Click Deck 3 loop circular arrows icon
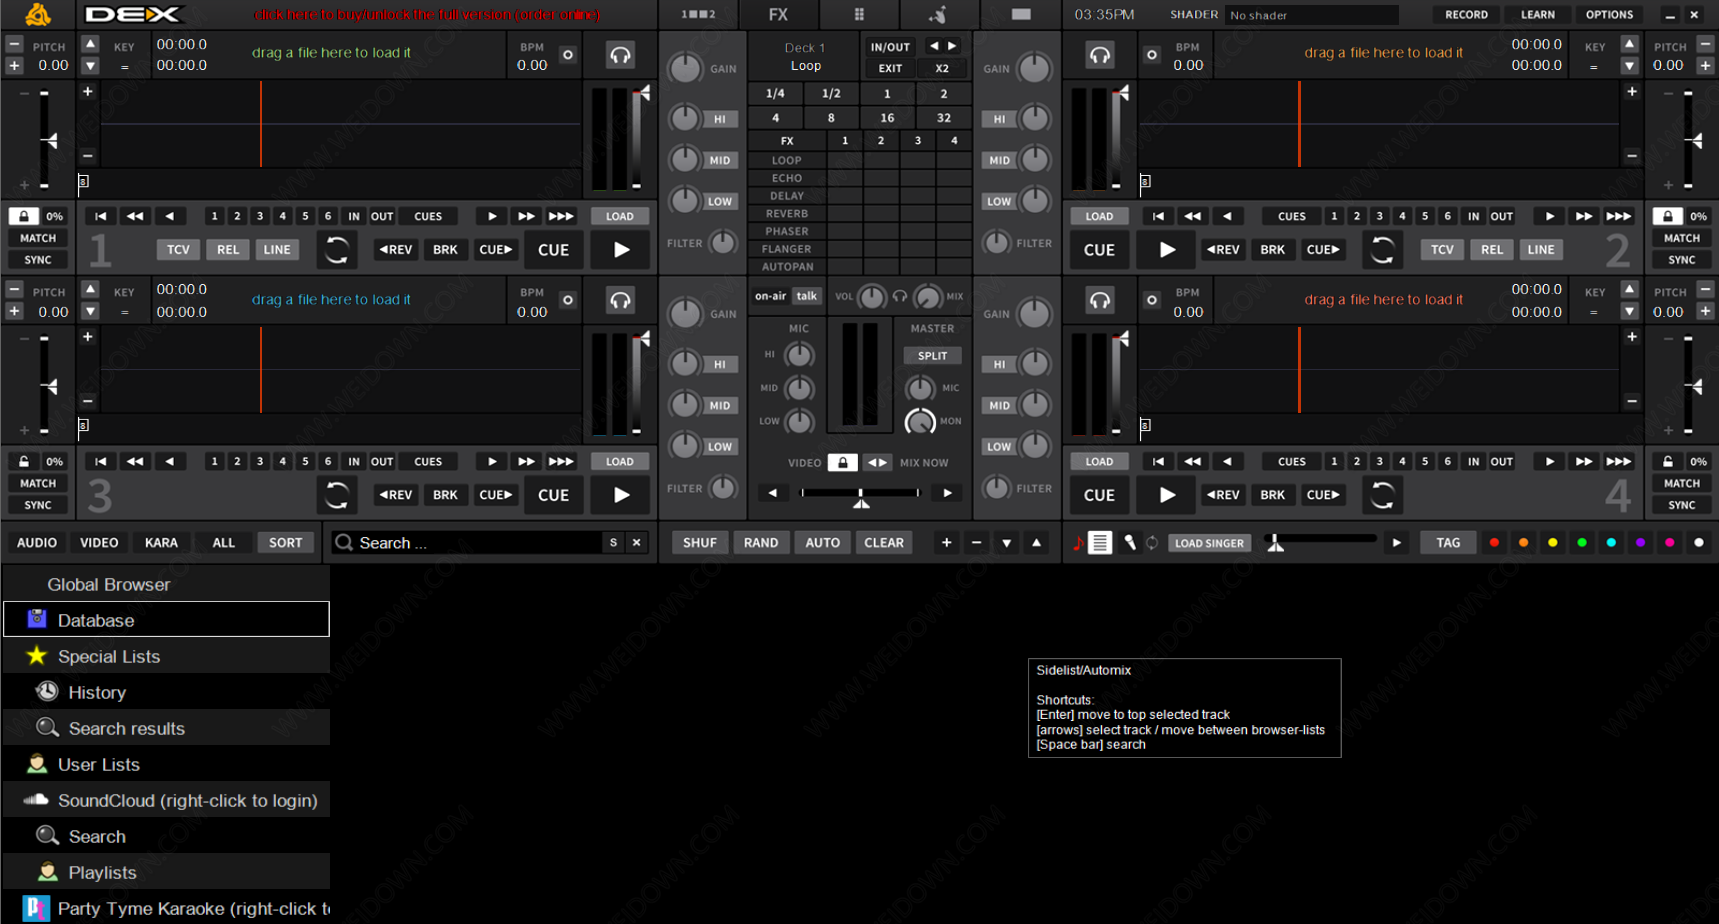 (x=337, y=495)
